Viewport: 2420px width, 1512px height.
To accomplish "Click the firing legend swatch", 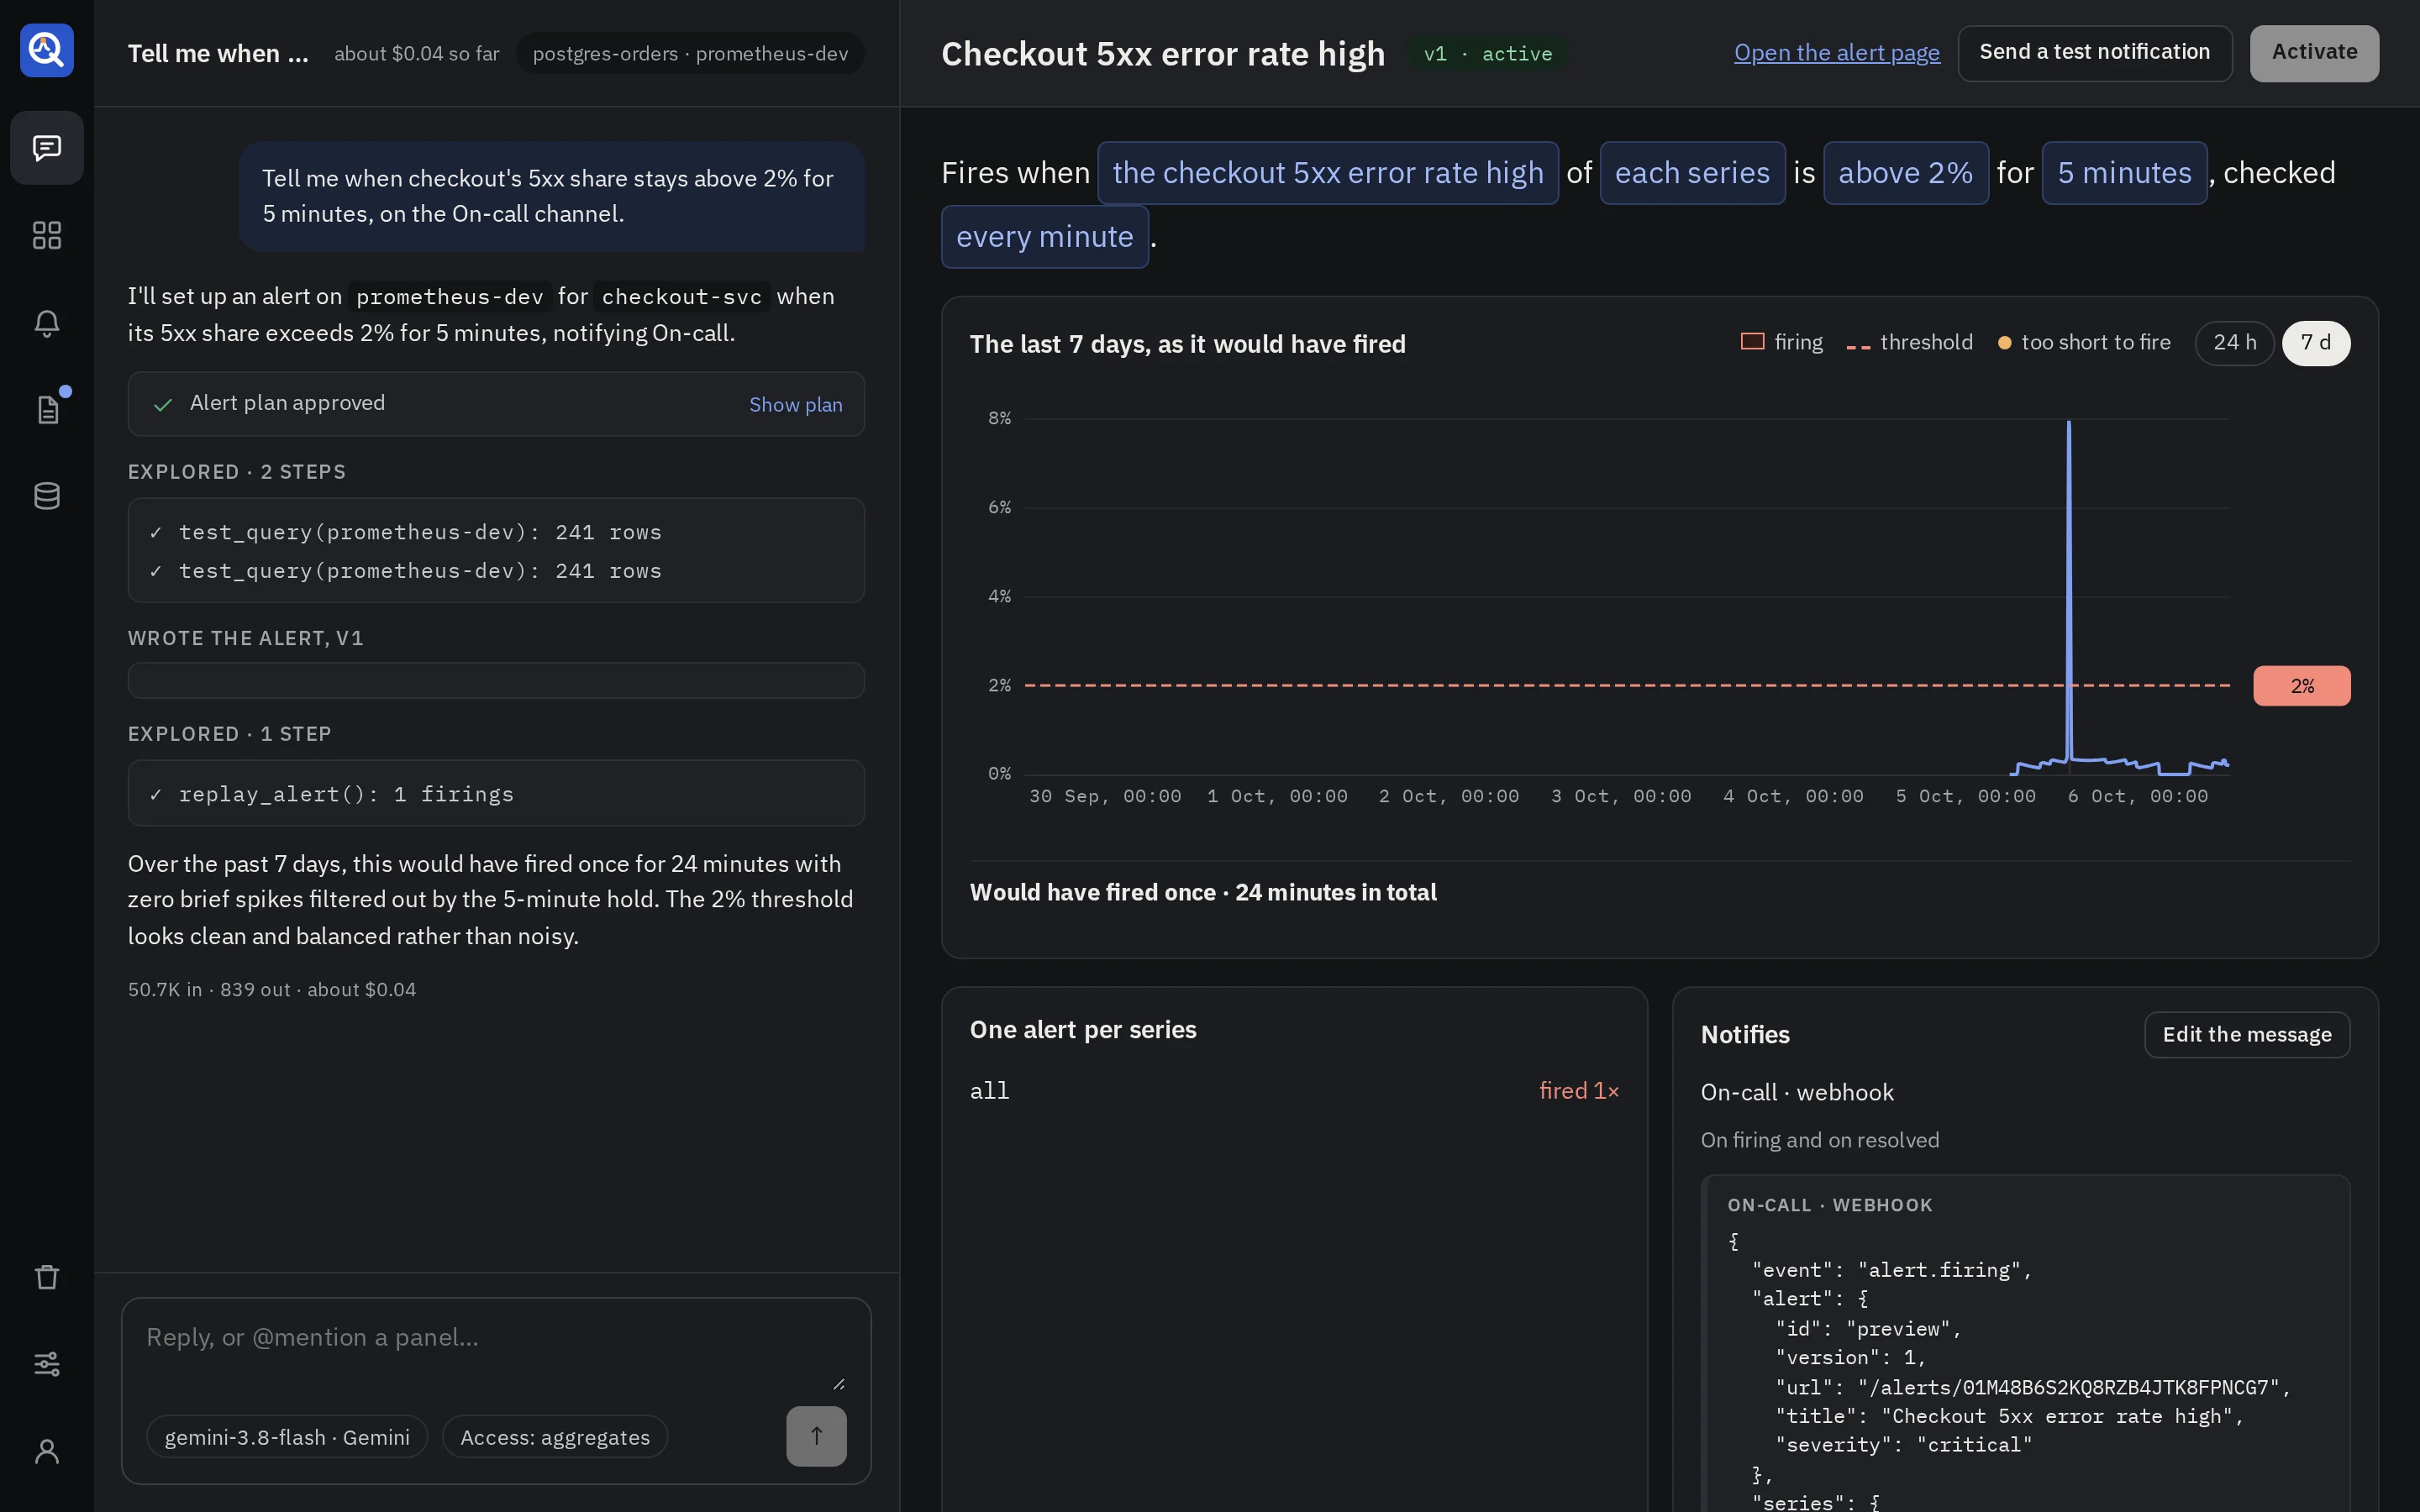I will 1752,342.
